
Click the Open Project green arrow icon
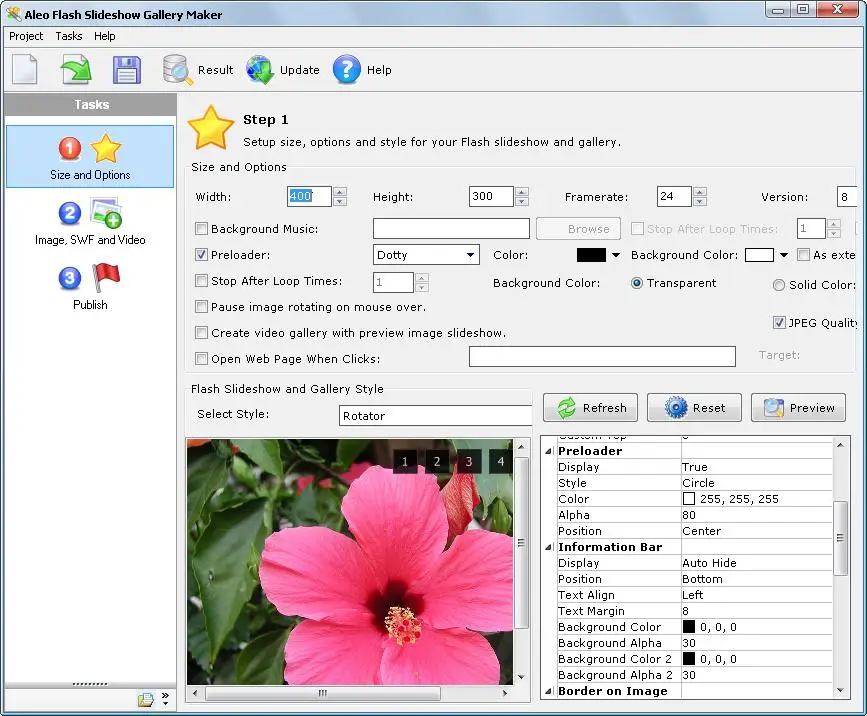76,70
